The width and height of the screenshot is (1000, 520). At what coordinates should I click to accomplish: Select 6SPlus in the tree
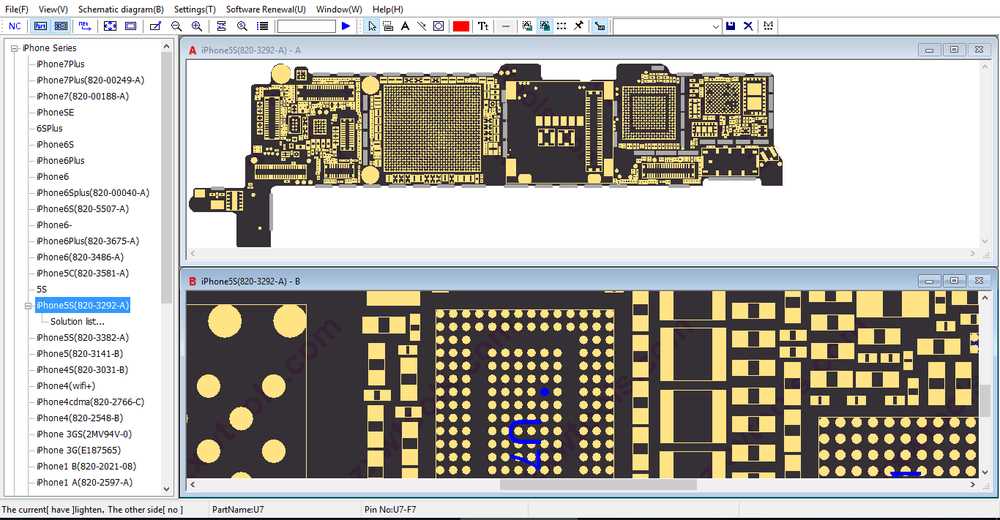(49, 128)
